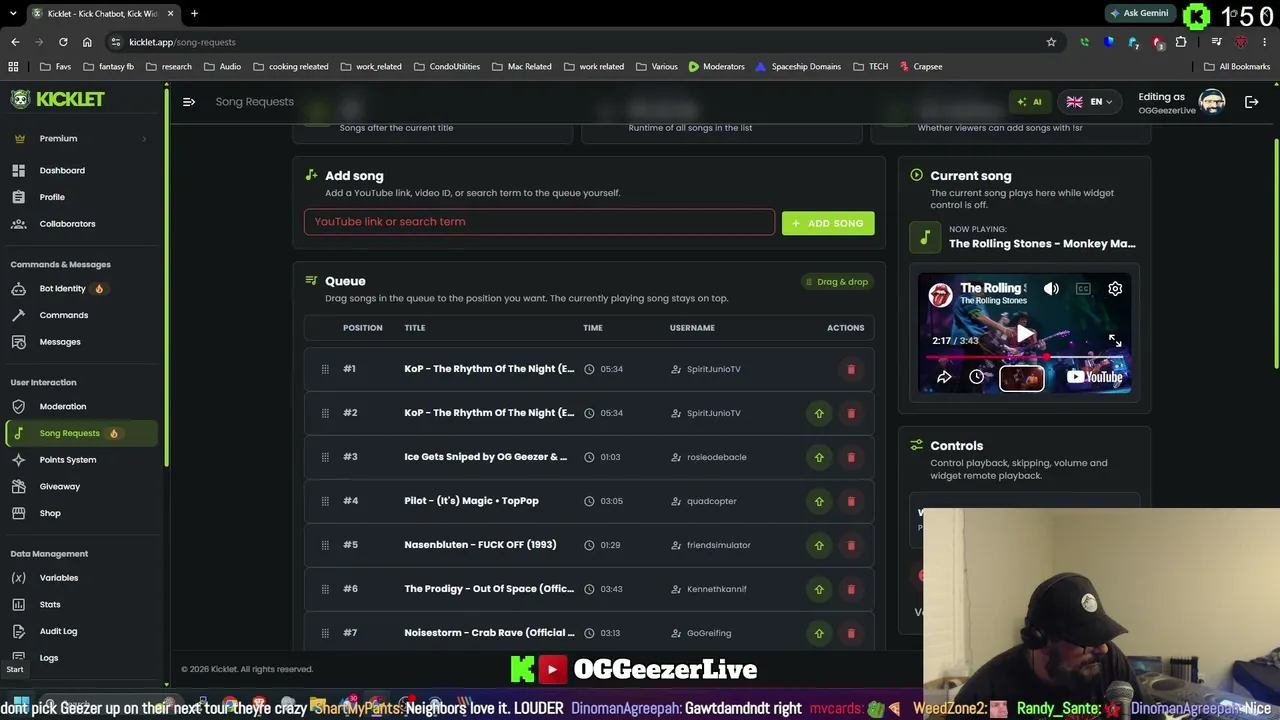Delete queue song #1 with the trash icon

click(x=851, y=369)
